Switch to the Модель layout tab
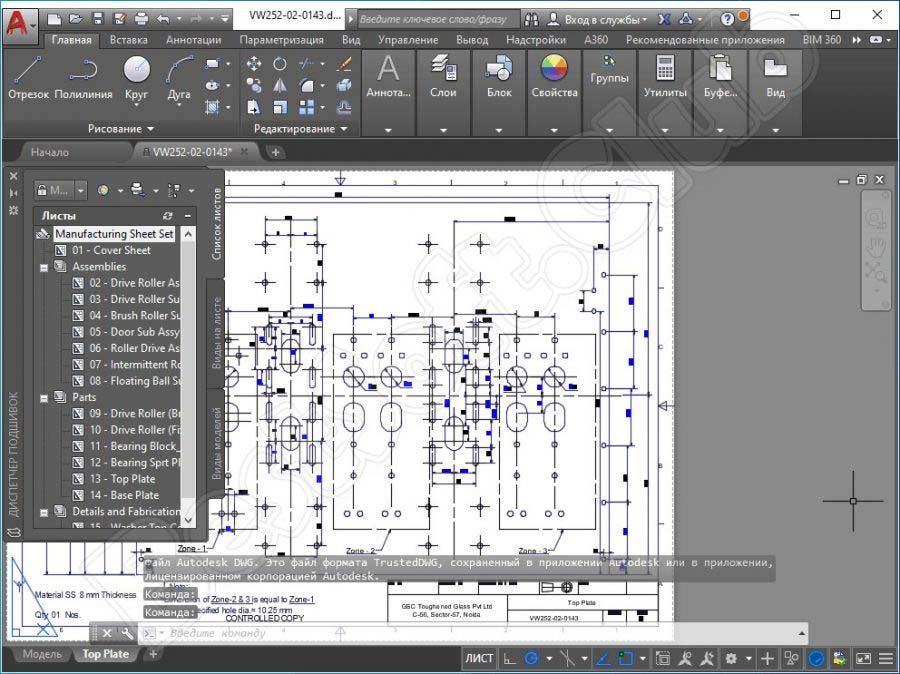Screen dimensions: 900x674 [x=42, y=654]
